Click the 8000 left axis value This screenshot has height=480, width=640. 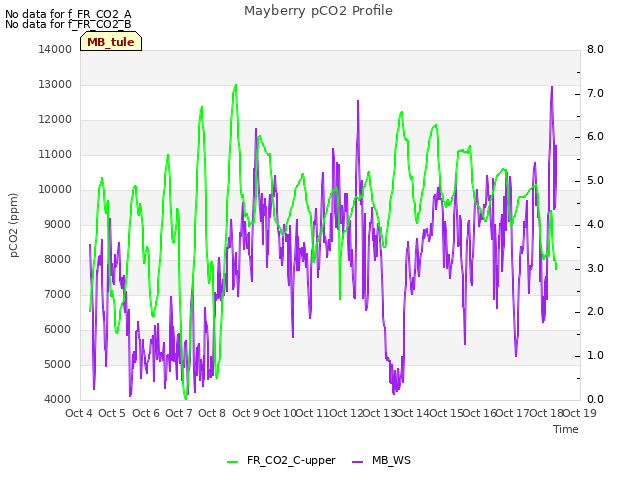(57, 260)
